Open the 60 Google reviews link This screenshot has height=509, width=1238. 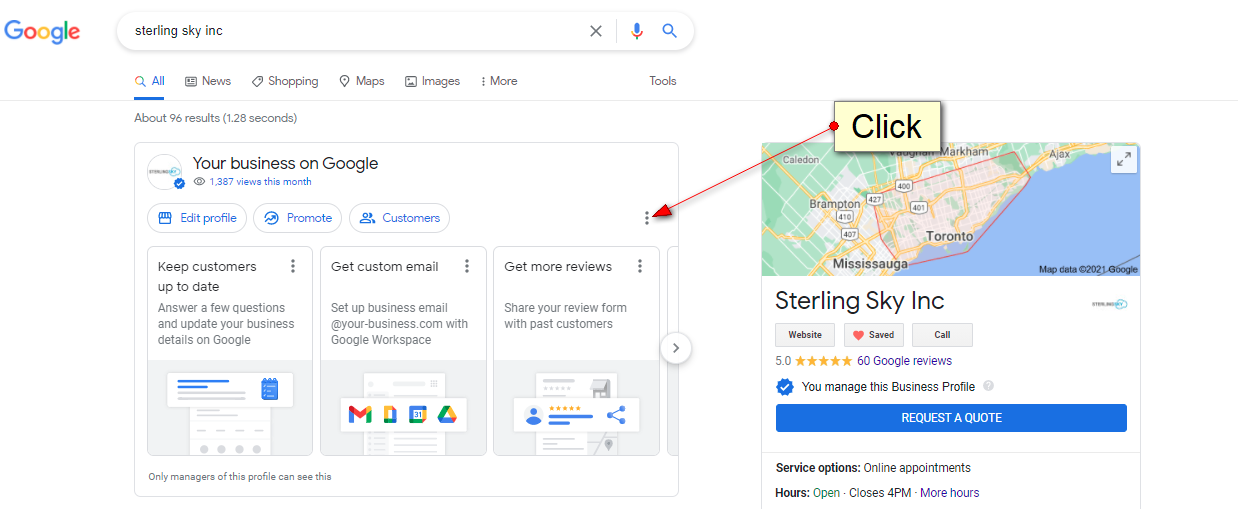click(x=904, y=361)
